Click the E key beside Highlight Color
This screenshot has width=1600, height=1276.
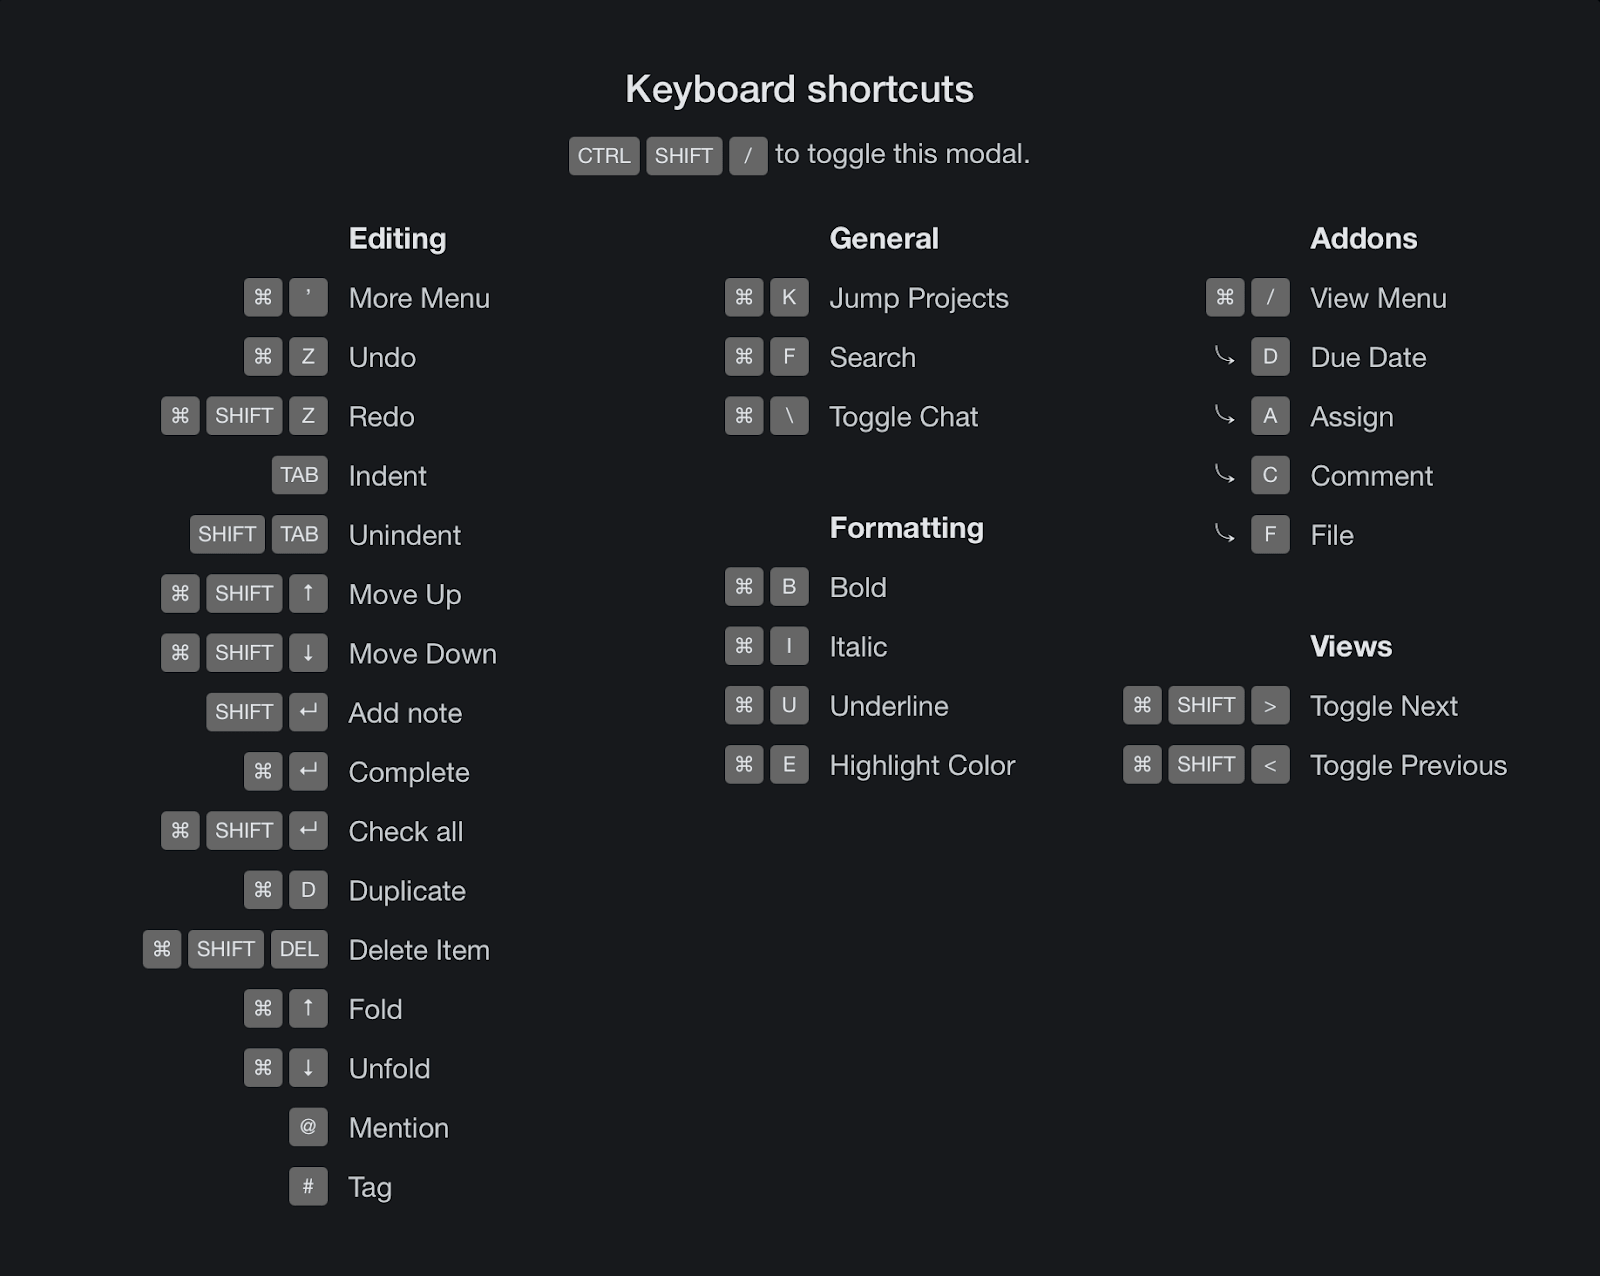pyautogui.click(x=789, y=765)
